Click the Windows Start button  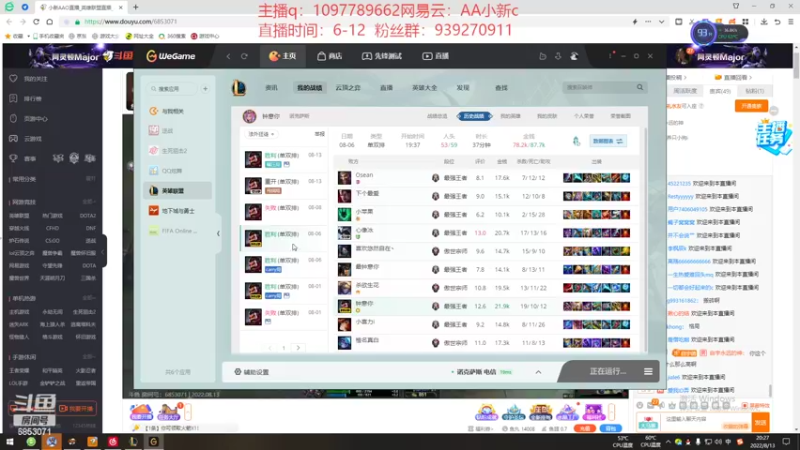click(10, 442)
